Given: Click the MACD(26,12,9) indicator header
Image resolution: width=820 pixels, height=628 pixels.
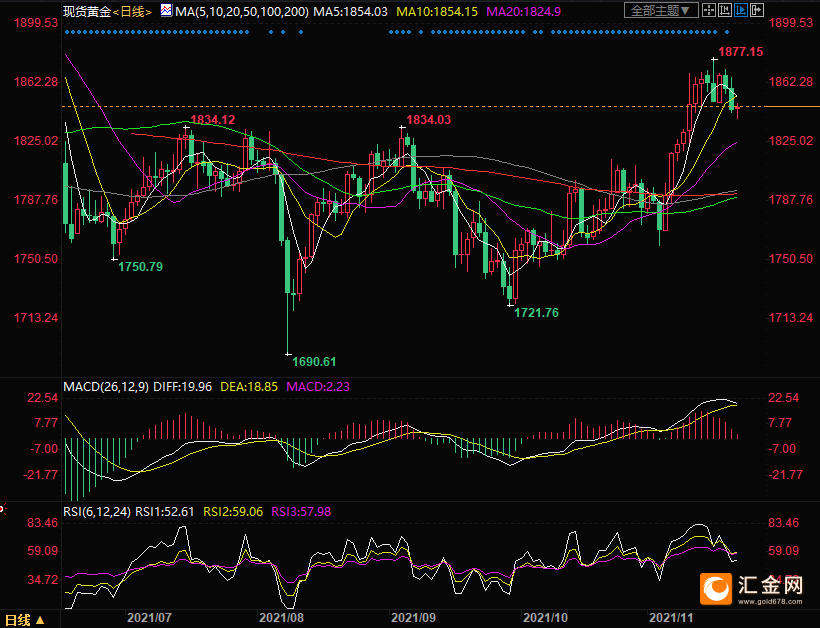Looking at the screenshot, I should coord(104,386).
